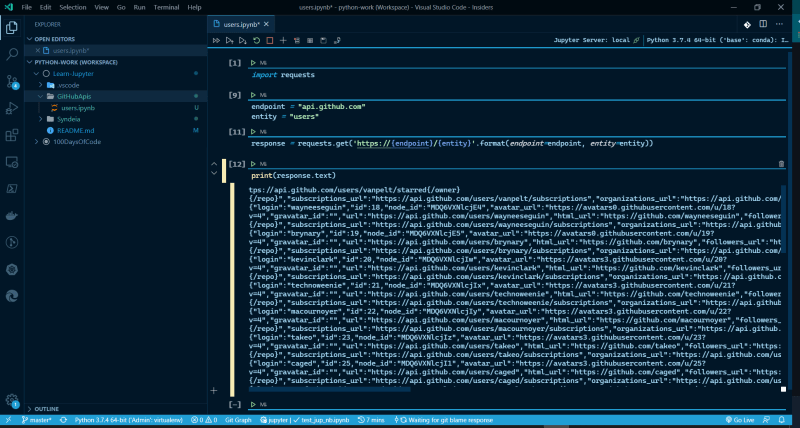This screenshot has width=800, height=428.
Task: Add a new cell from notebook toolbar
Action: [283, 40]
